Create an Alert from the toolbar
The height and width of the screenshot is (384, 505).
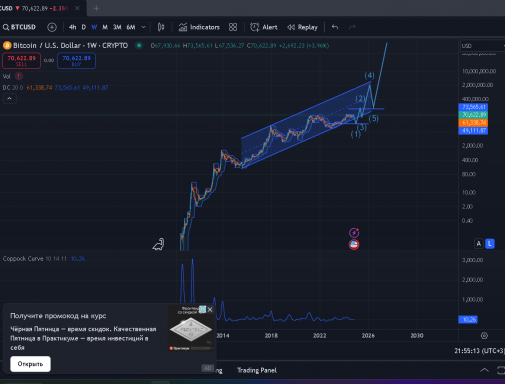pyautogui.click(x=264, y=27)
